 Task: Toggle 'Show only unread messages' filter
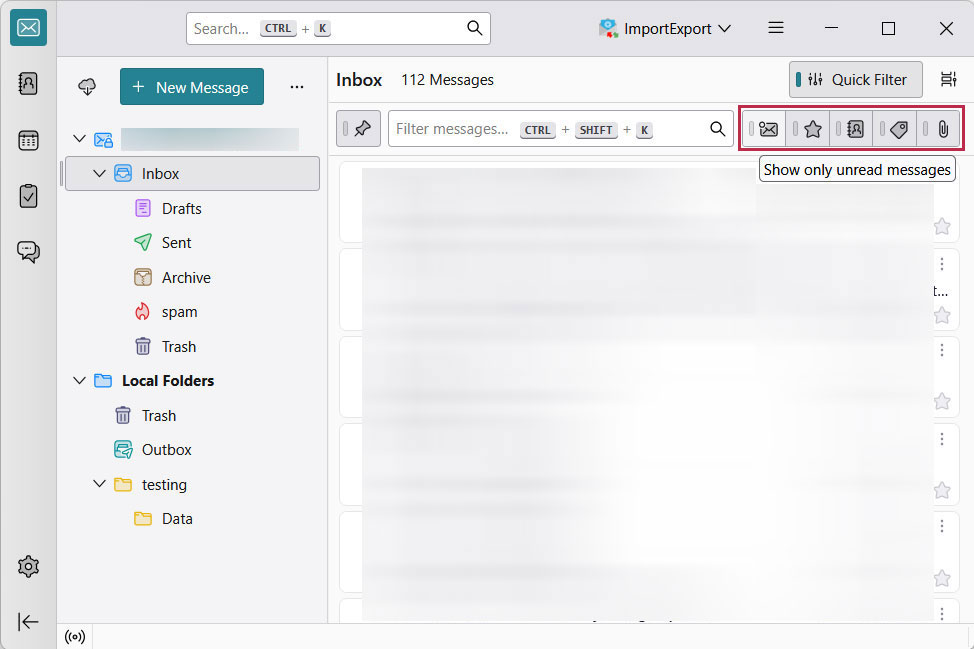pyautogui.click(x=765, y=128)
